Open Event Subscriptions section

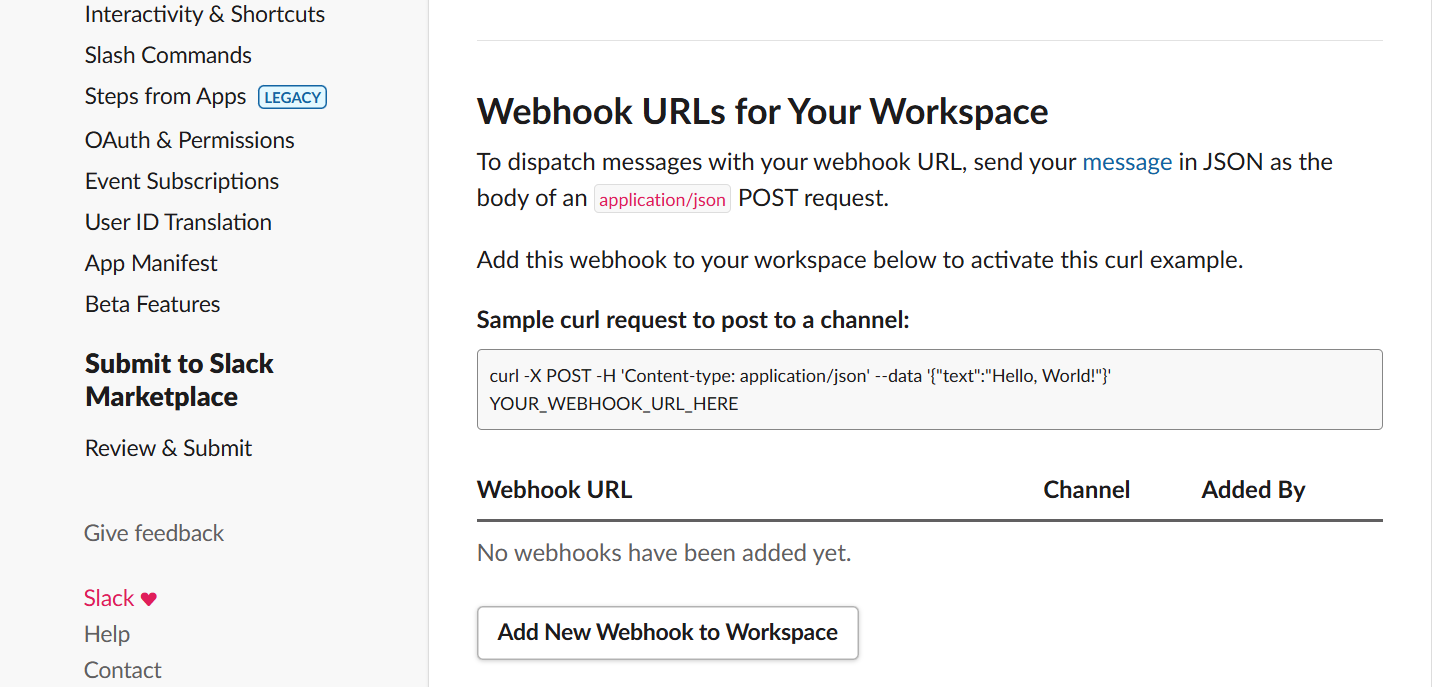[x=181, y=181]
